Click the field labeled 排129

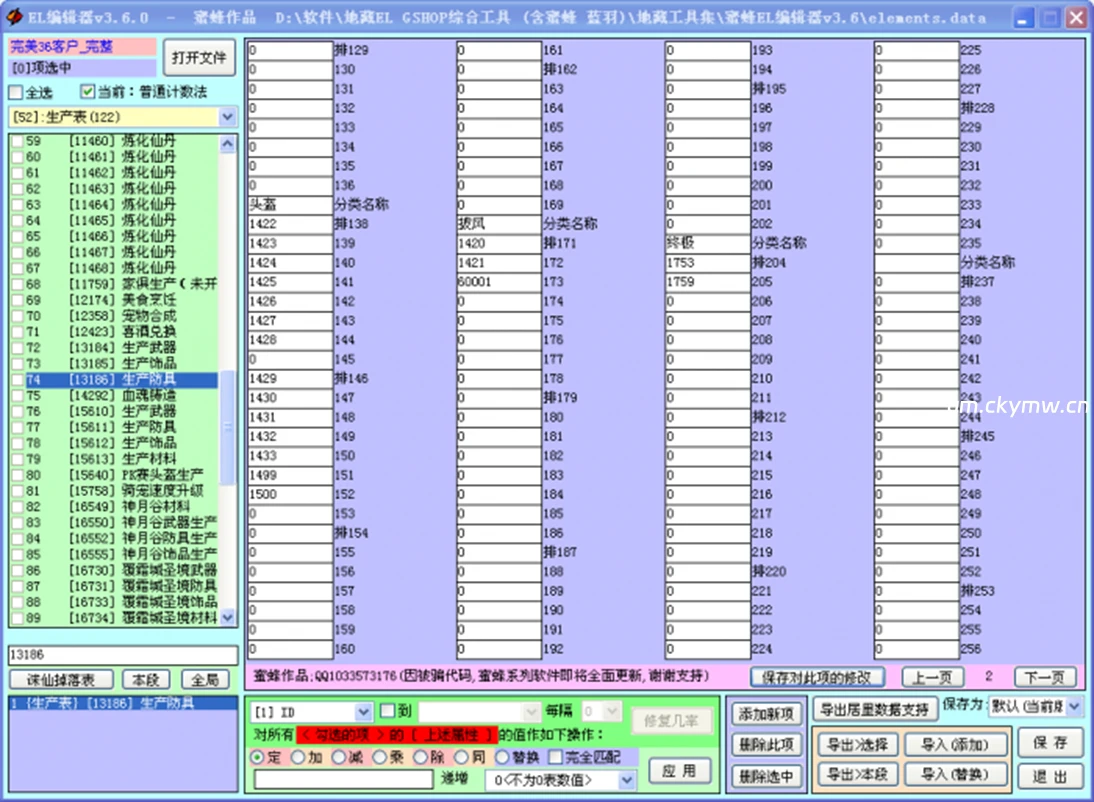(x=290, y=50)
